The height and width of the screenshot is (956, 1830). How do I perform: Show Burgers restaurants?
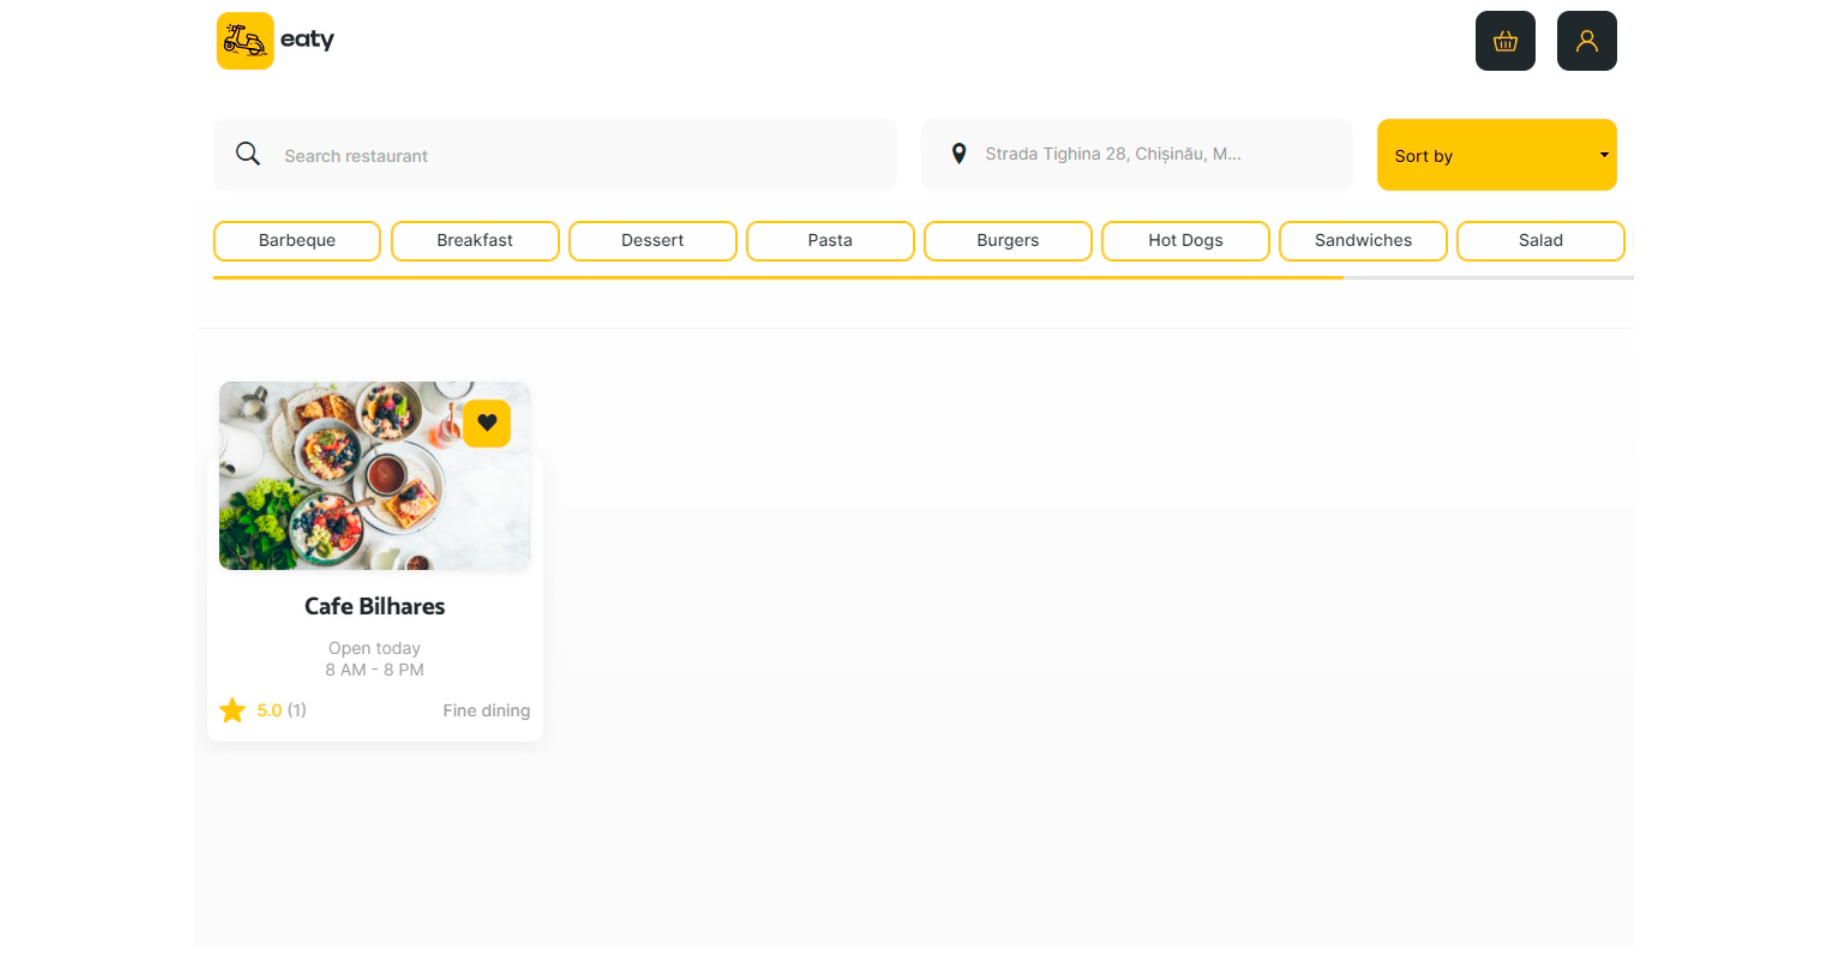click(x=1008, y=241)
